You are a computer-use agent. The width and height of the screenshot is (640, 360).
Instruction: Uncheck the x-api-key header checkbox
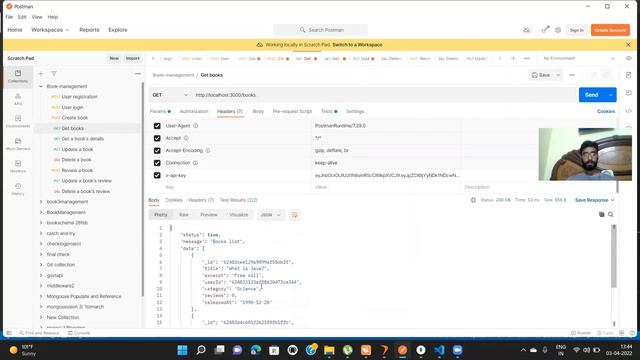[x=157, y=175]
